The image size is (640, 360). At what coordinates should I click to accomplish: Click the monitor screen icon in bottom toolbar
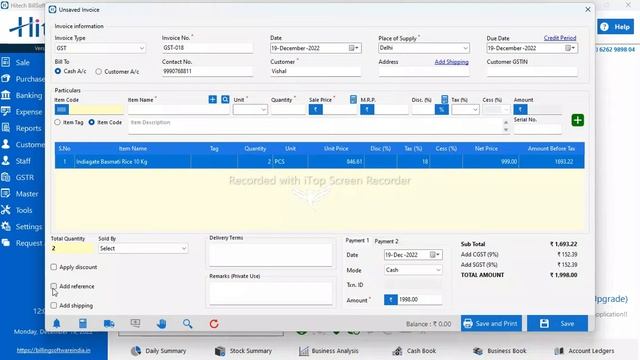point(135,324)
